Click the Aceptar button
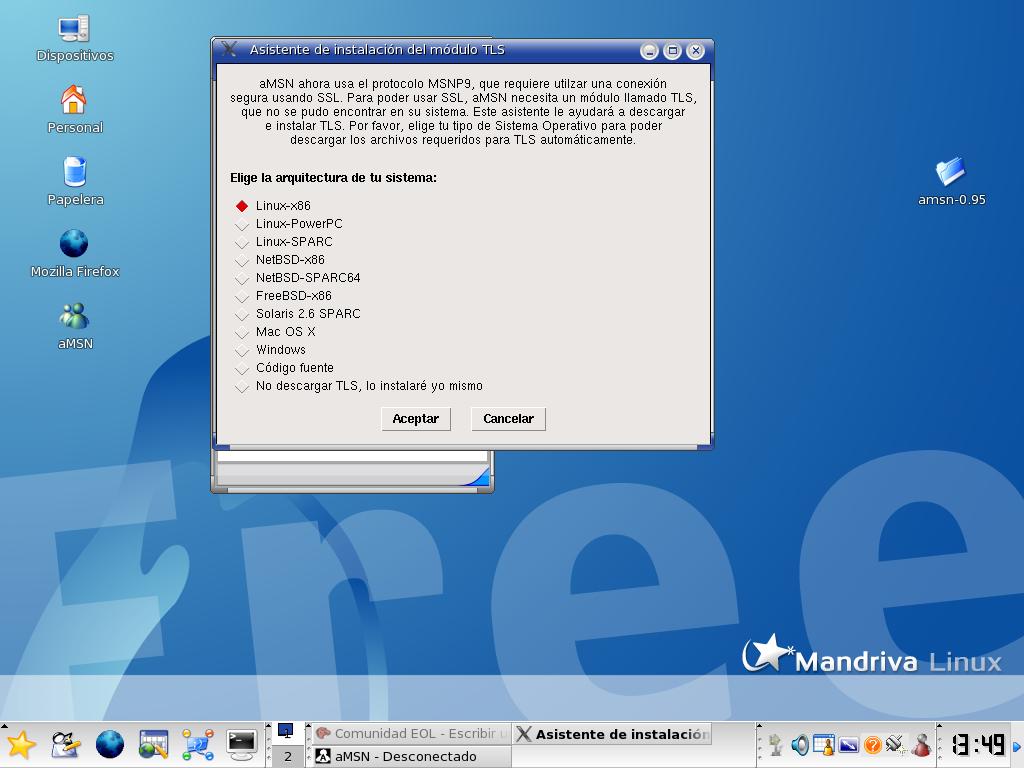The height and width of the screenshot is (768, 1024). point(416,419)
